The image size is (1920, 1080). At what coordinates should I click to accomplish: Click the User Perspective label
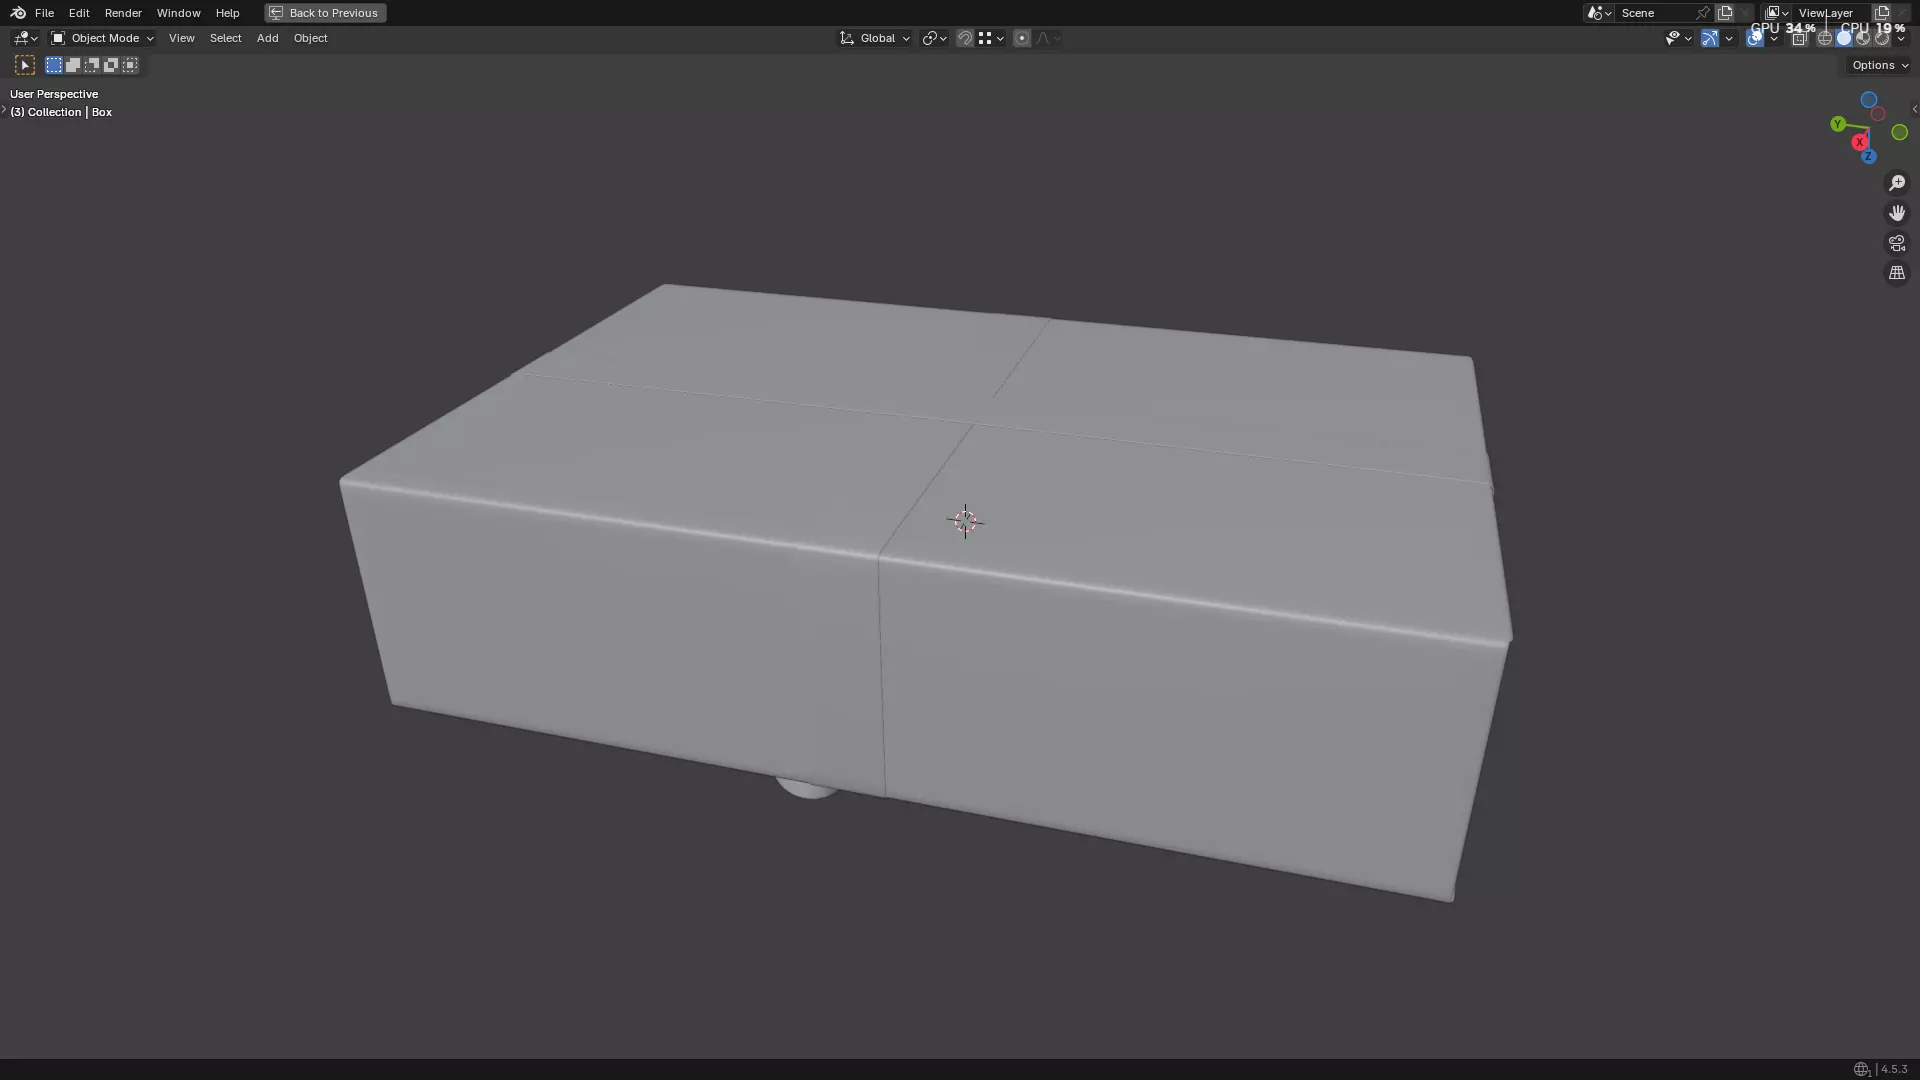54,94
